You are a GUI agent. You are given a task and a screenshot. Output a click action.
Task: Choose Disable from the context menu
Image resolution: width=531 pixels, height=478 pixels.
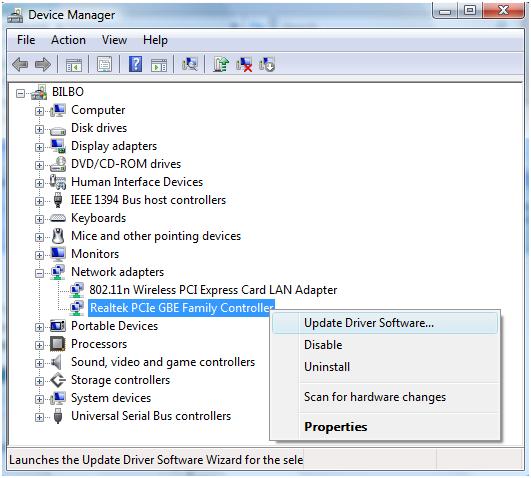[x=385, y=345]
